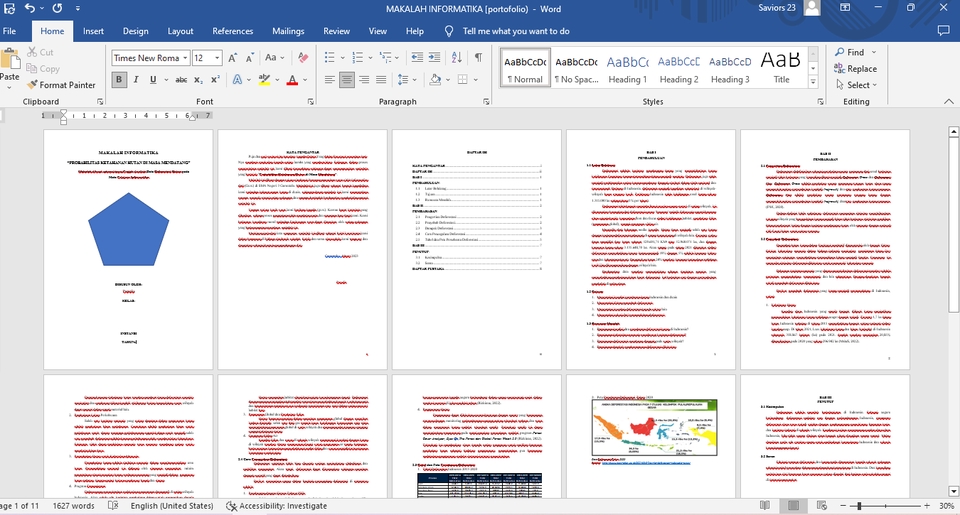Toggle Superscript formatting

[x=215, y=80]
